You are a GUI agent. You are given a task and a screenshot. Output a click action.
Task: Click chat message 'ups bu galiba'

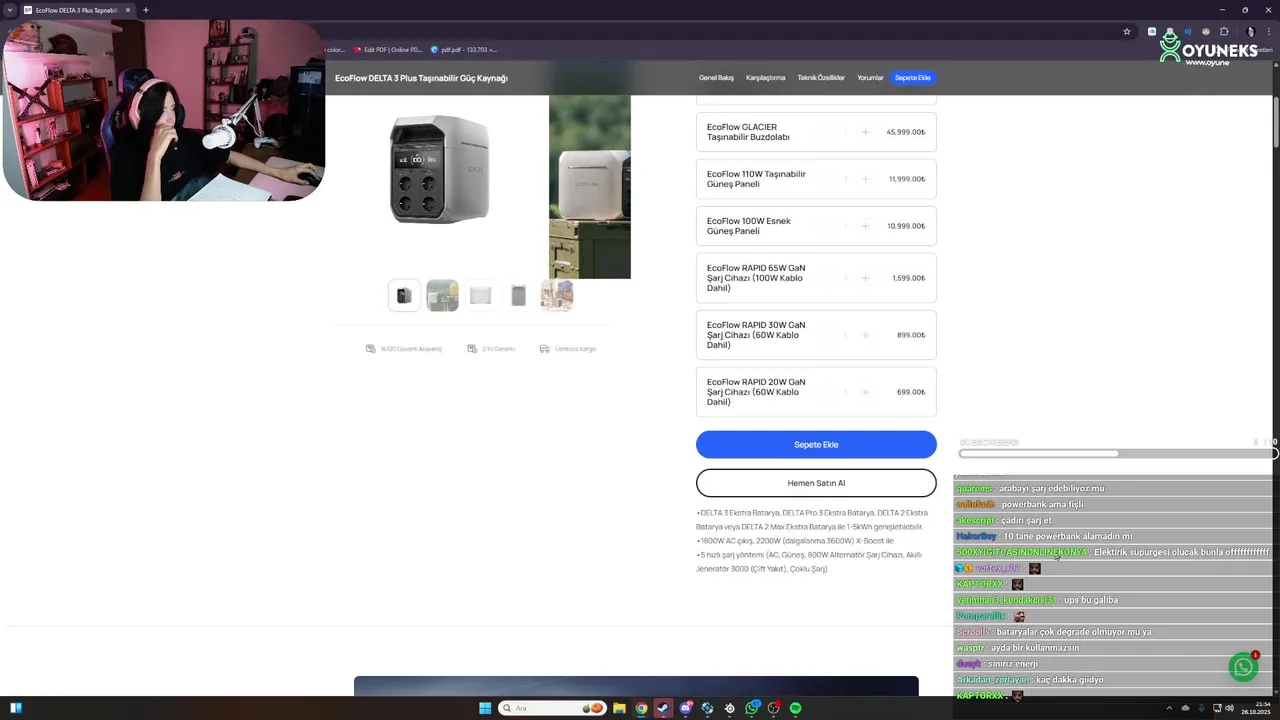click(1091, 600)
